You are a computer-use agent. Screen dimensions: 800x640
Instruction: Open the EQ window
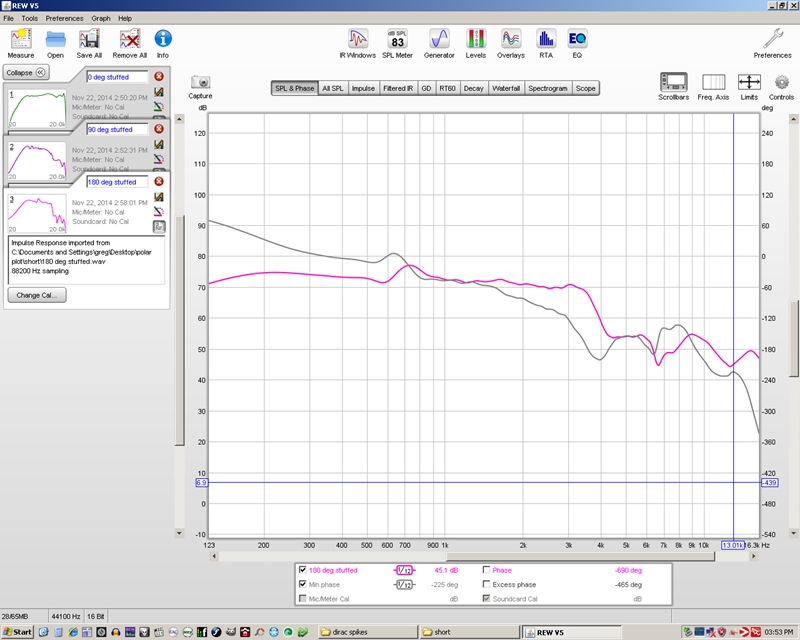tap(577, 44)
